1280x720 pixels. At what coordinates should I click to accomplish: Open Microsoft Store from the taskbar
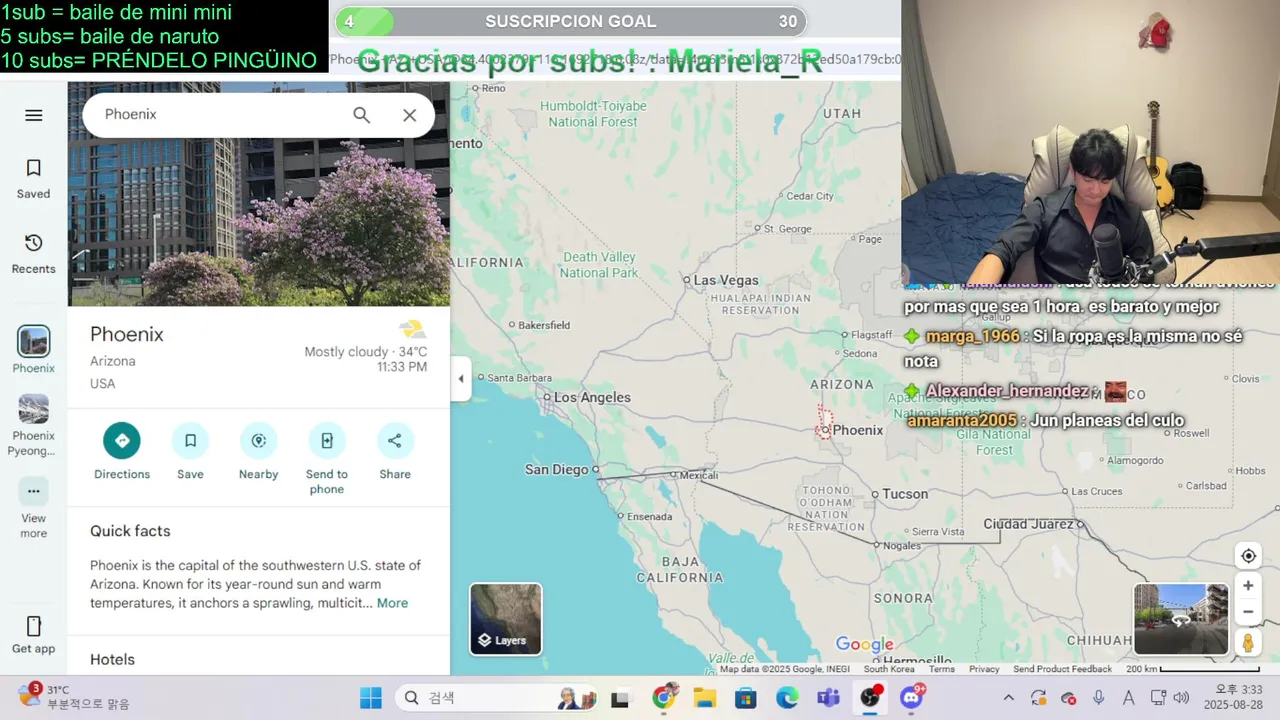[x=745, y=698]
